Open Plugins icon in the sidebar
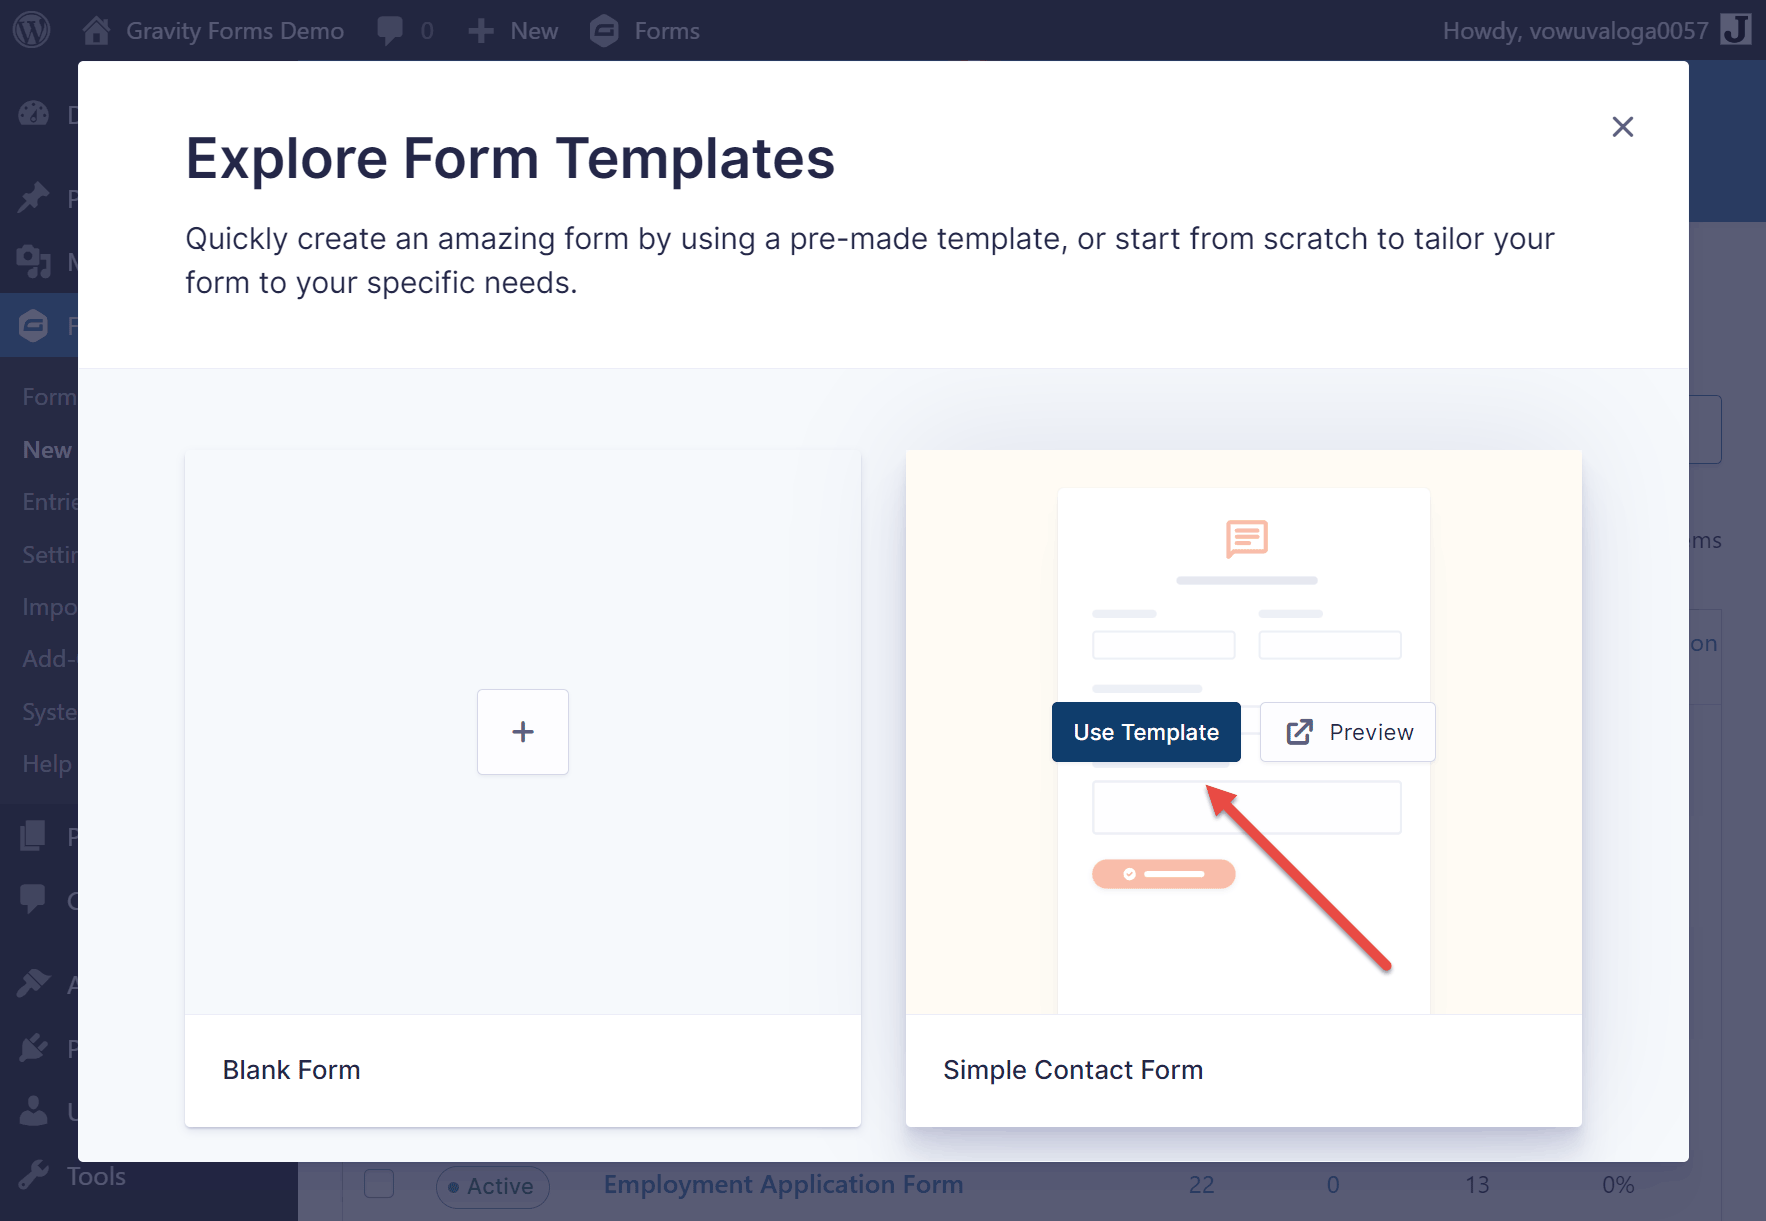The image size is (1766, 1221). [x=33, y=1047]
